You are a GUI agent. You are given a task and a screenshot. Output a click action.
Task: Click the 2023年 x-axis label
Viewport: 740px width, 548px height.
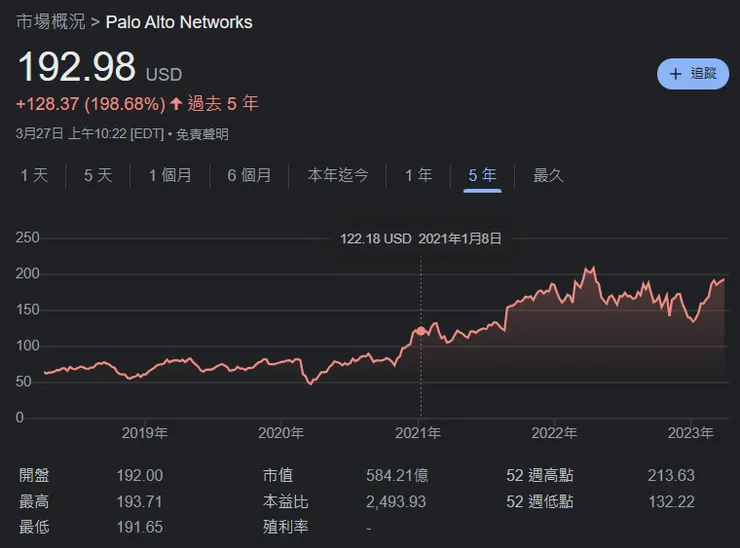(690, 433)
